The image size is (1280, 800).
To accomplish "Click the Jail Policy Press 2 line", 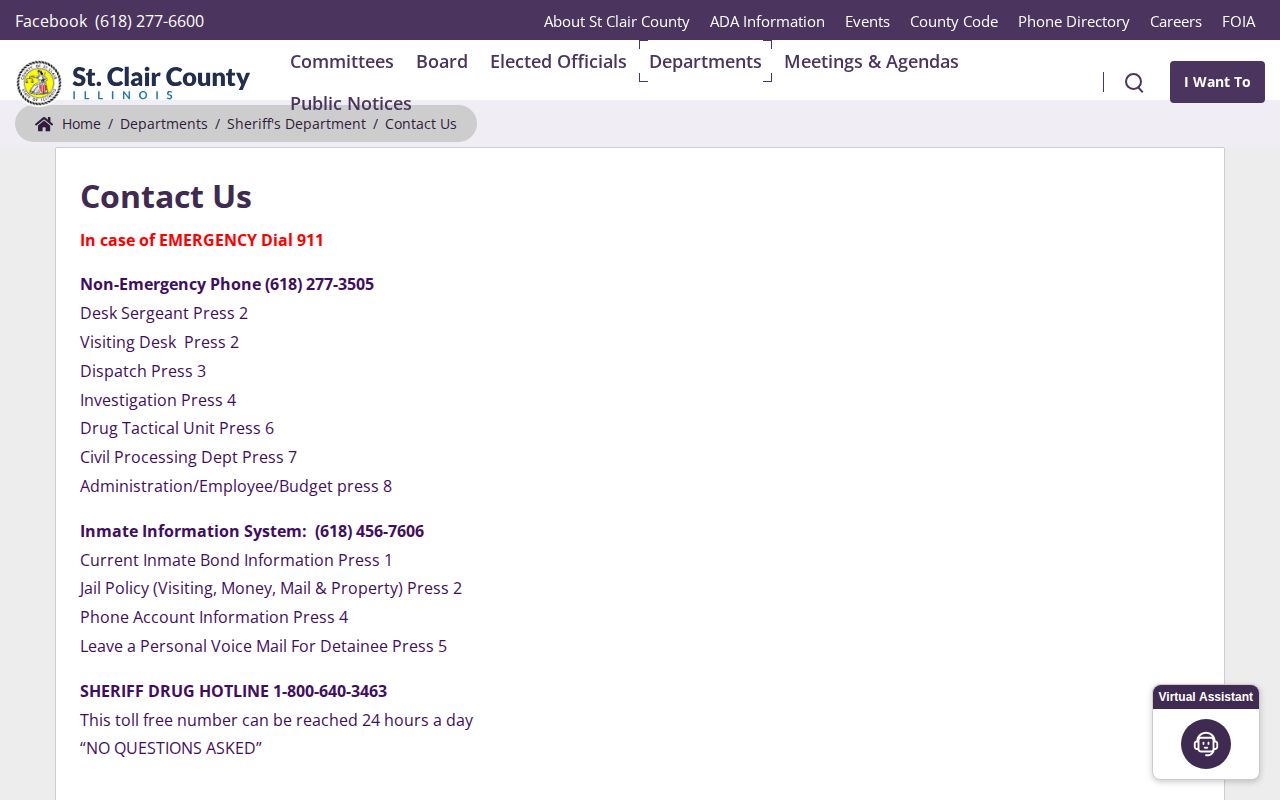I will click(271, 588).
